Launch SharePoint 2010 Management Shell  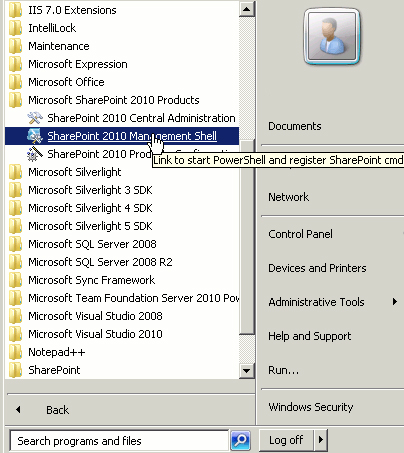(x=132, y=136)
